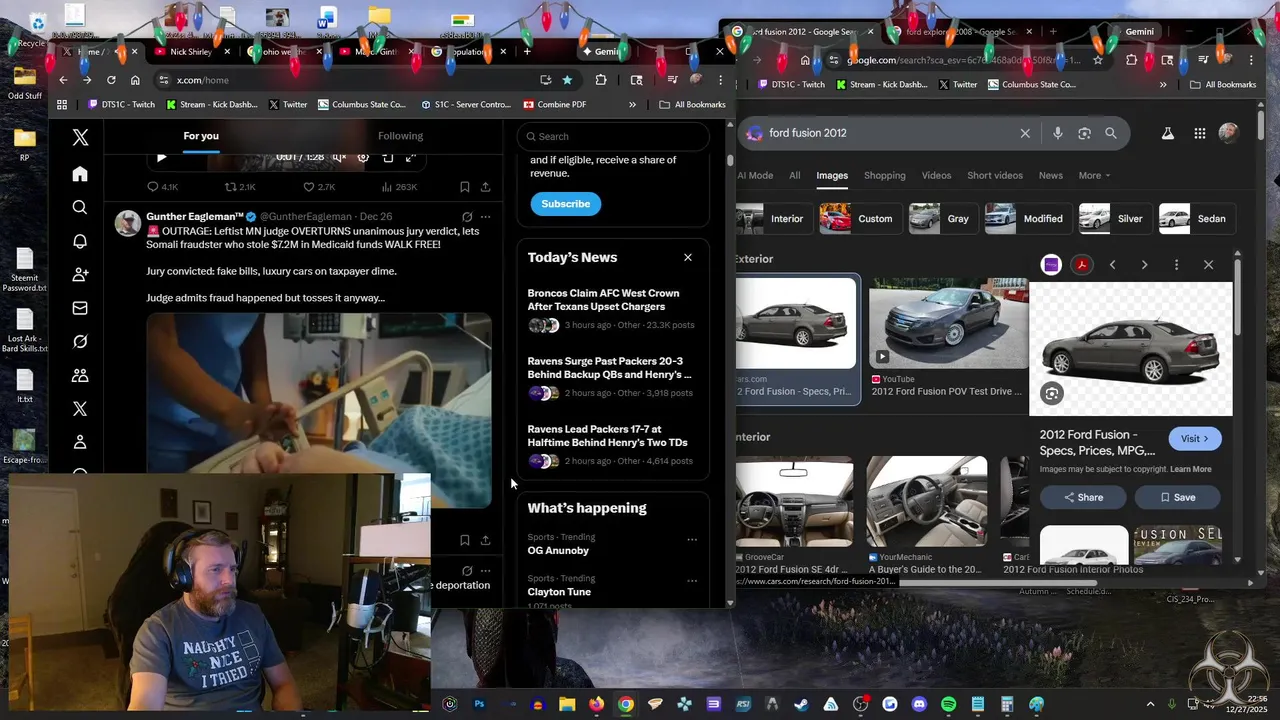The width and height of the screenshot is (1280, 720).
Task: Close the Today's News panel
Action: tap(688, 258)
